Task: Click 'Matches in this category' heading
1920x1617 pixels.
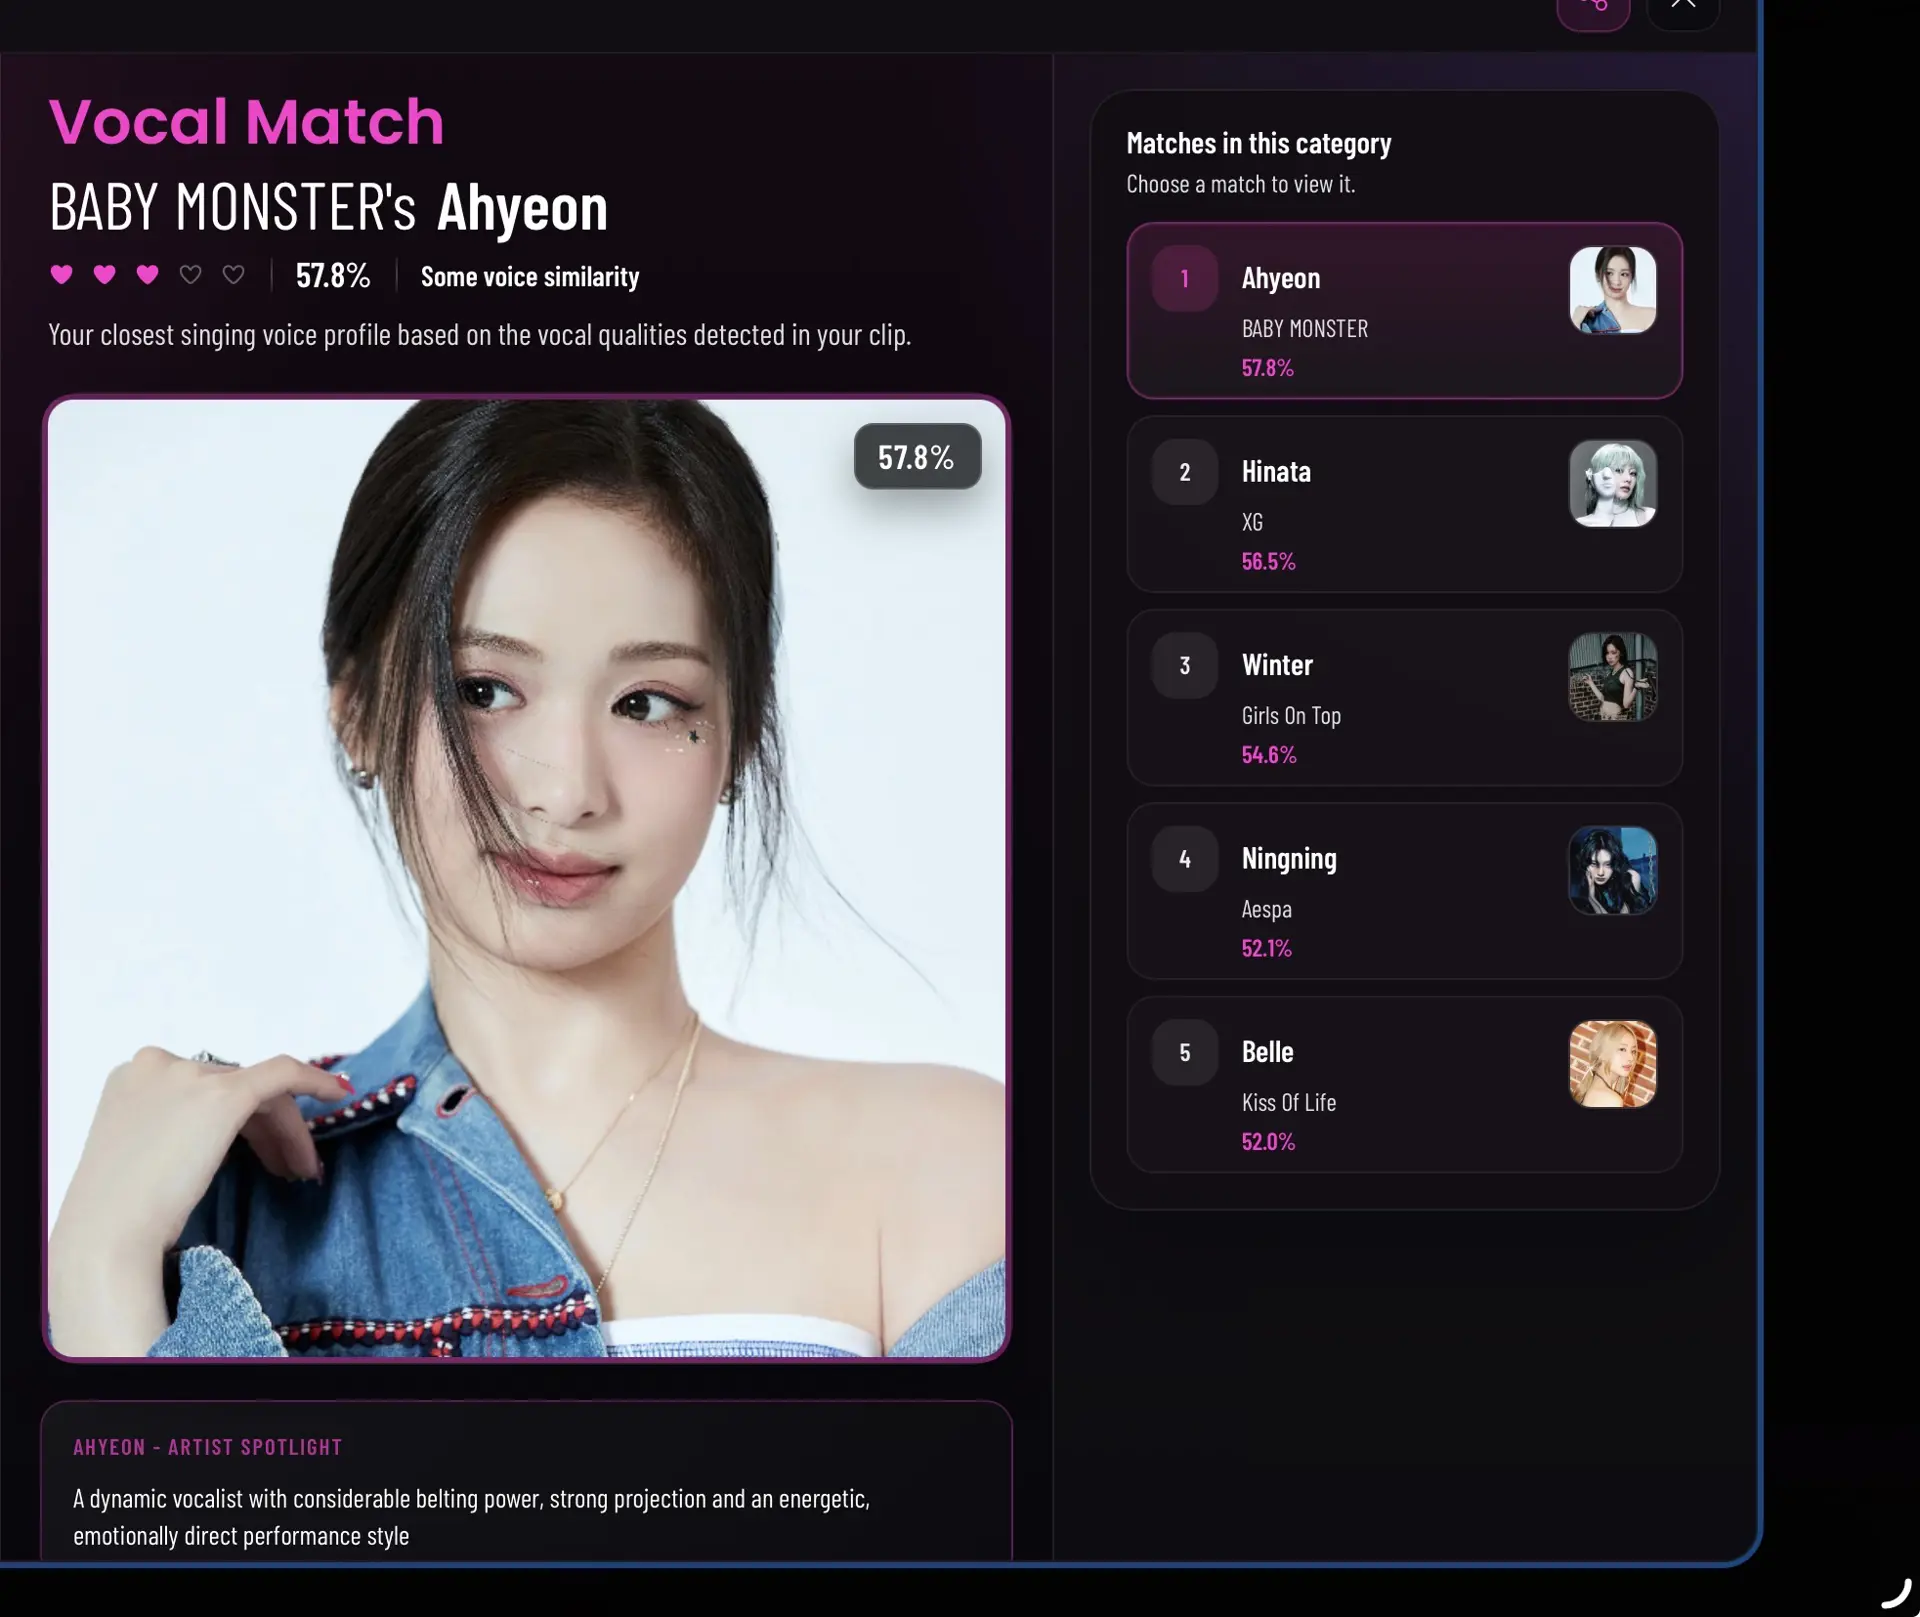Action: (x=1259, y=143)
